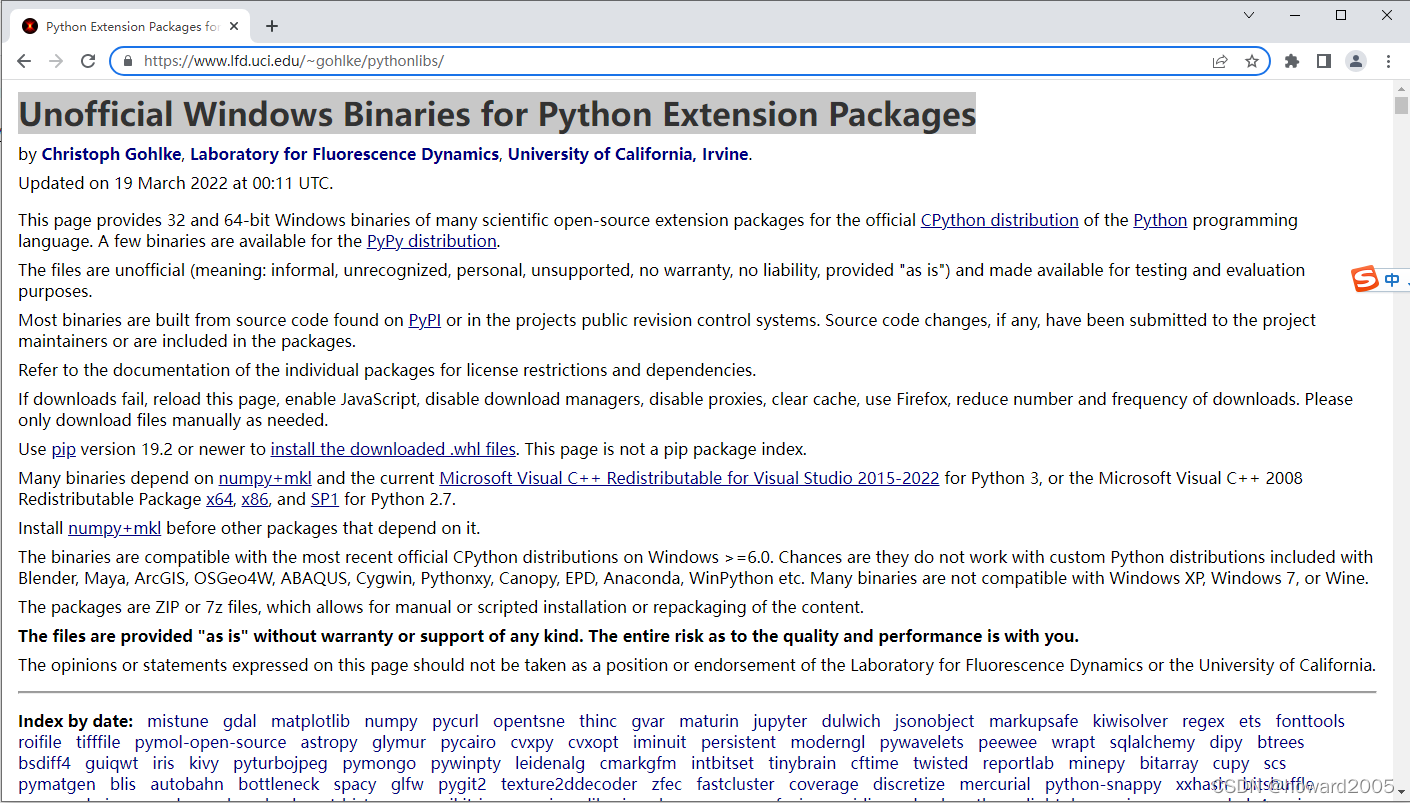Image resolution: width=1410 pixels, height=803 pixels.
Task: Click the share page icon in address bar
Action: [1220, 61]
